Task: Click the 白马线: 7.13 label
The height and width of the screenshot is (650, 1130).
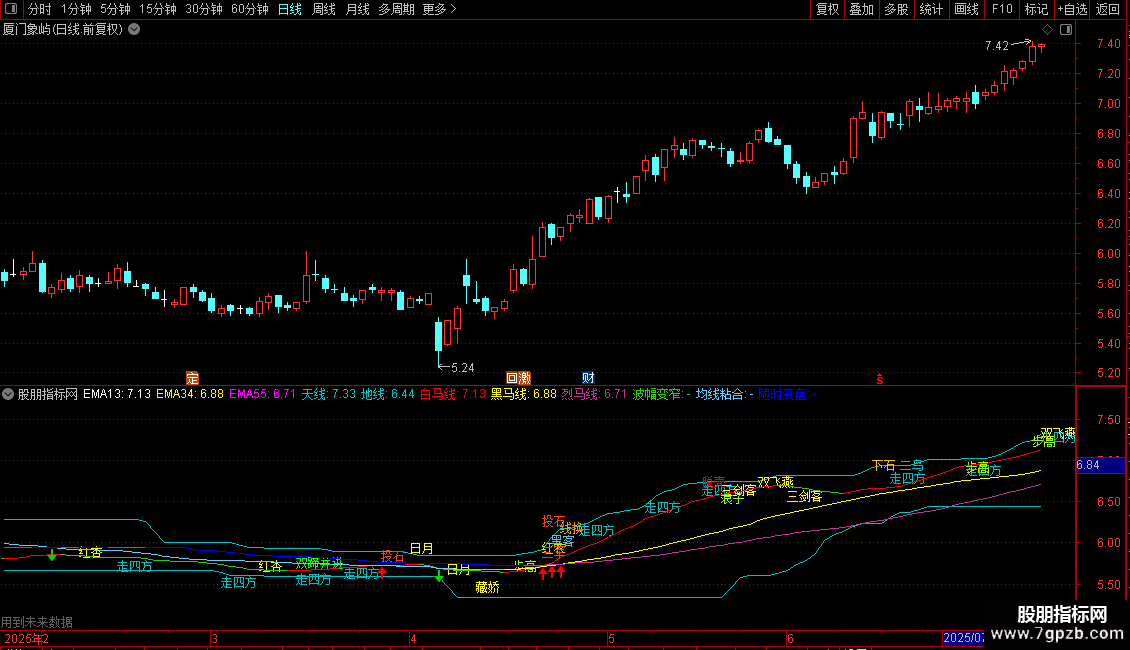Action: 453,394
